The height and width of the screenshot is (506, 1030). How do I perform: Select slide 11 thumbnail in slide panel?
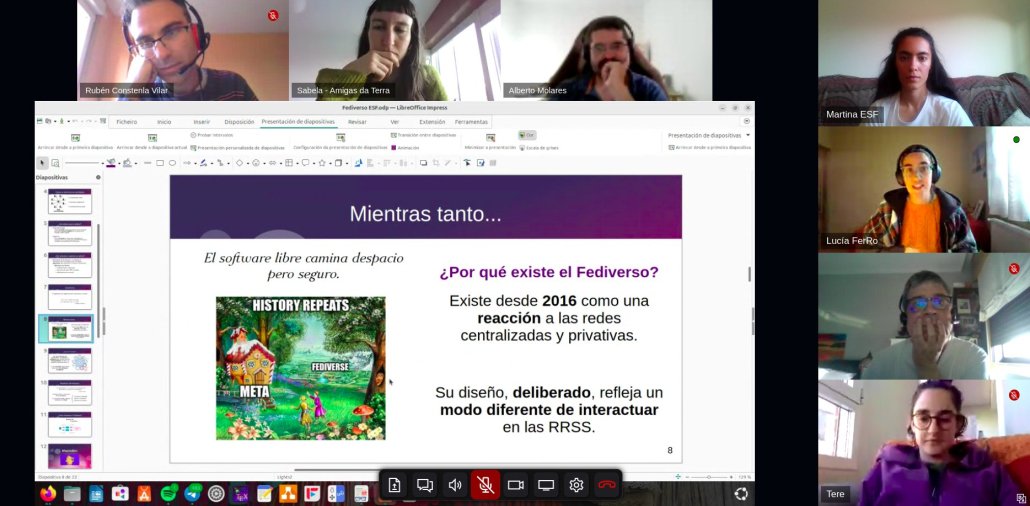(x=70, y=424)
